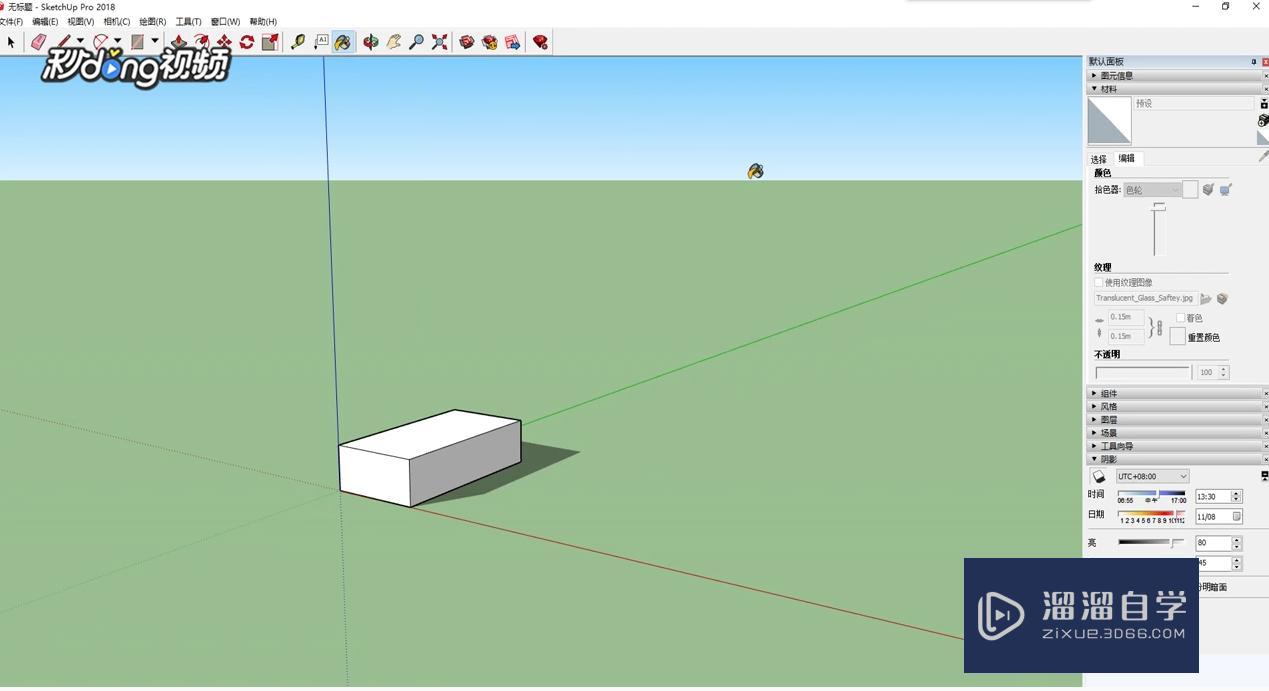Viewport: 1269px width, 691px height.
Task: Open the 拾色器 color picker dropdown
Action: coord(1152,190)
